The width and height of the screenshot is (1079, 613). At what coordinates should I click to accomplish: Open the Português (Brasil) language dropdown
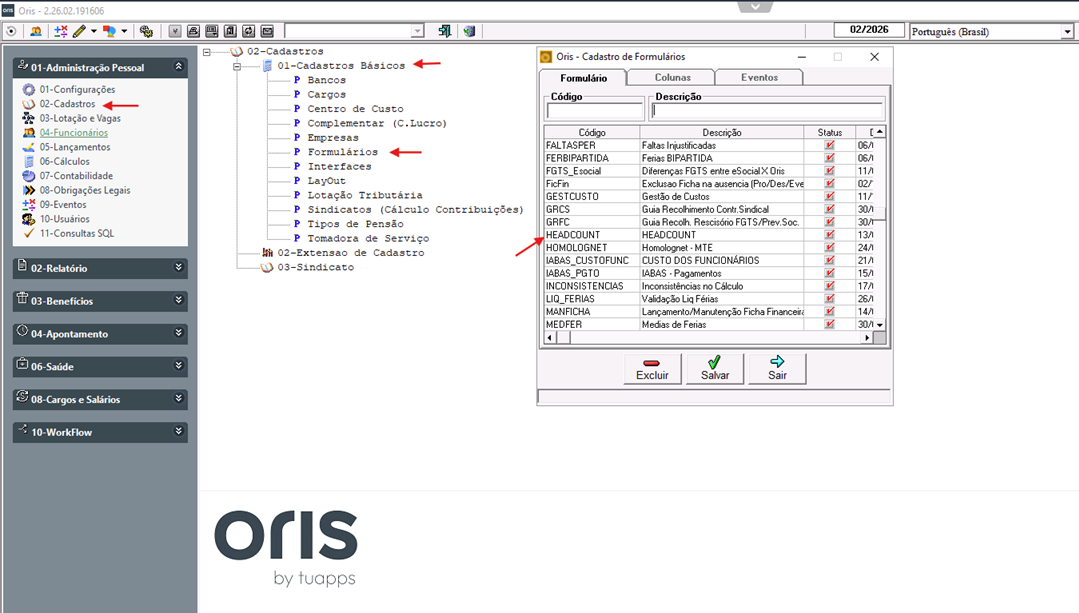coord(1067,32)
